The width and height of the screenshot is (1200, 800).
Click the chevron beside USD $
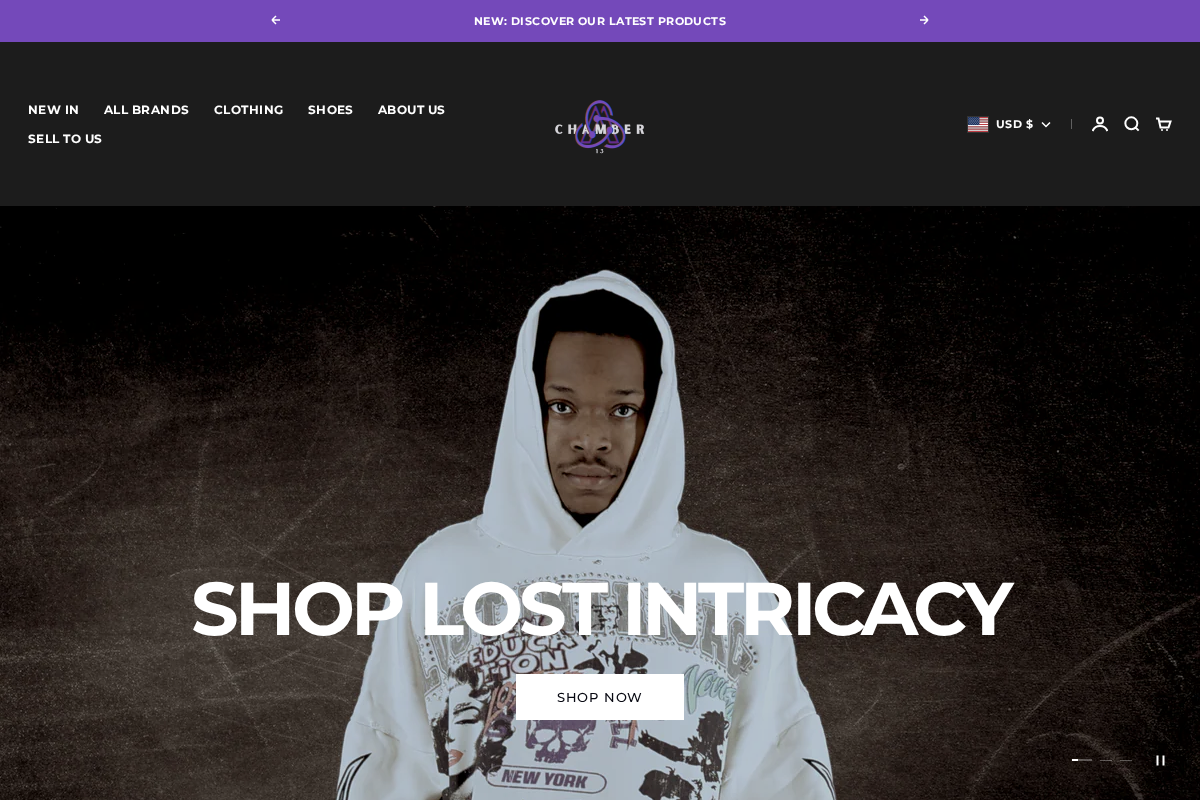(x=1046, y=124)
